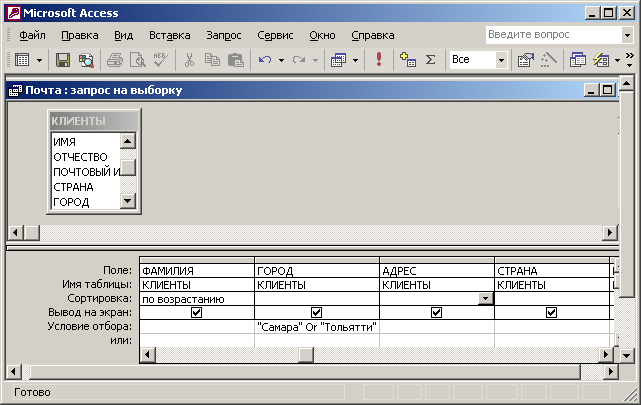Screen dimensions: 641x405
Task: Open the Вставка menu
Action: click(x=170, y=36)
